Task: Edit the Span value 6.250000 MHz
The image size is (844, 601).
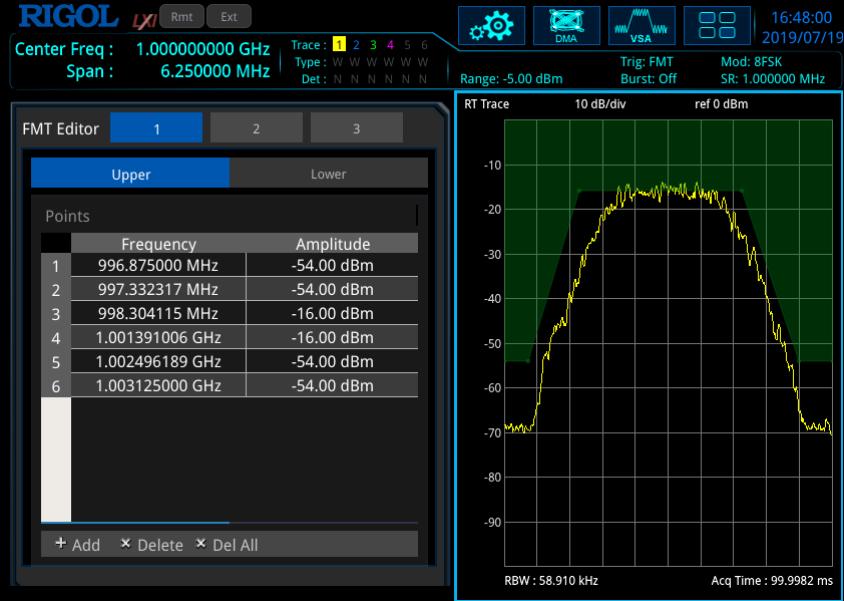Action: pyautogui.click(x=215, y=70)
